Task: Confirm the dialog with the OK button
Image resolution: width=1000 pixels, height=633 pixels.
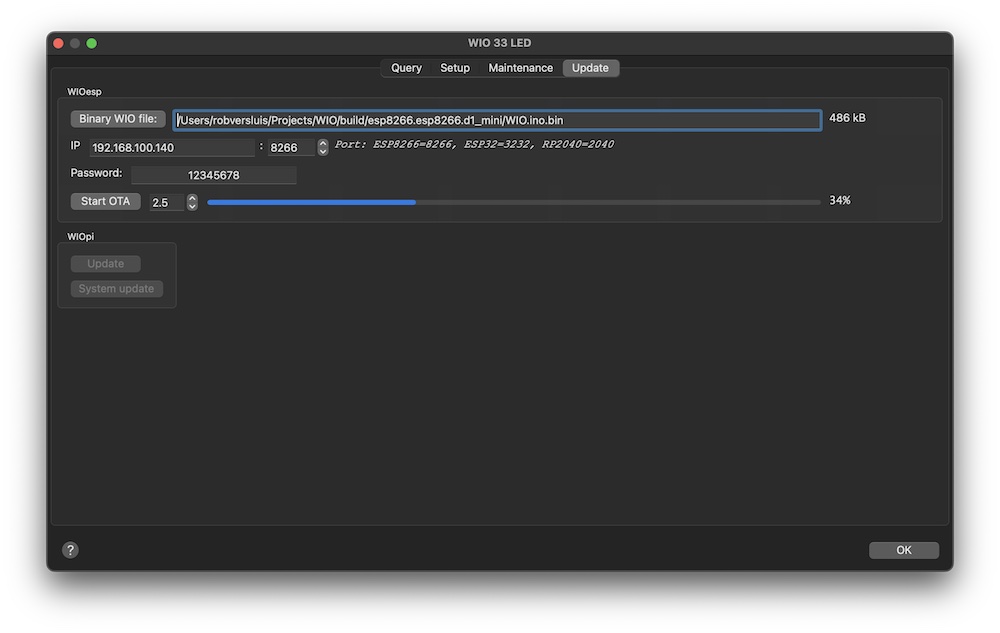Action: tap(903, 550)
